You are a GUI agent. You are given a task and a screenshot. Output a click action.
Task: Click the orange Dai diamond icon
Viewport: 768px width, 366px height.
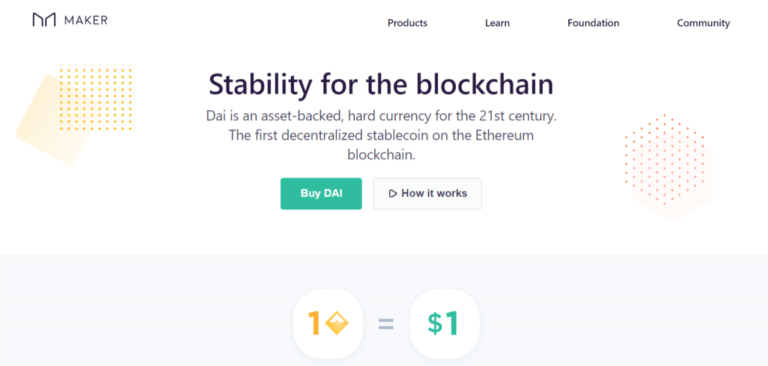(x=336, y=323)
